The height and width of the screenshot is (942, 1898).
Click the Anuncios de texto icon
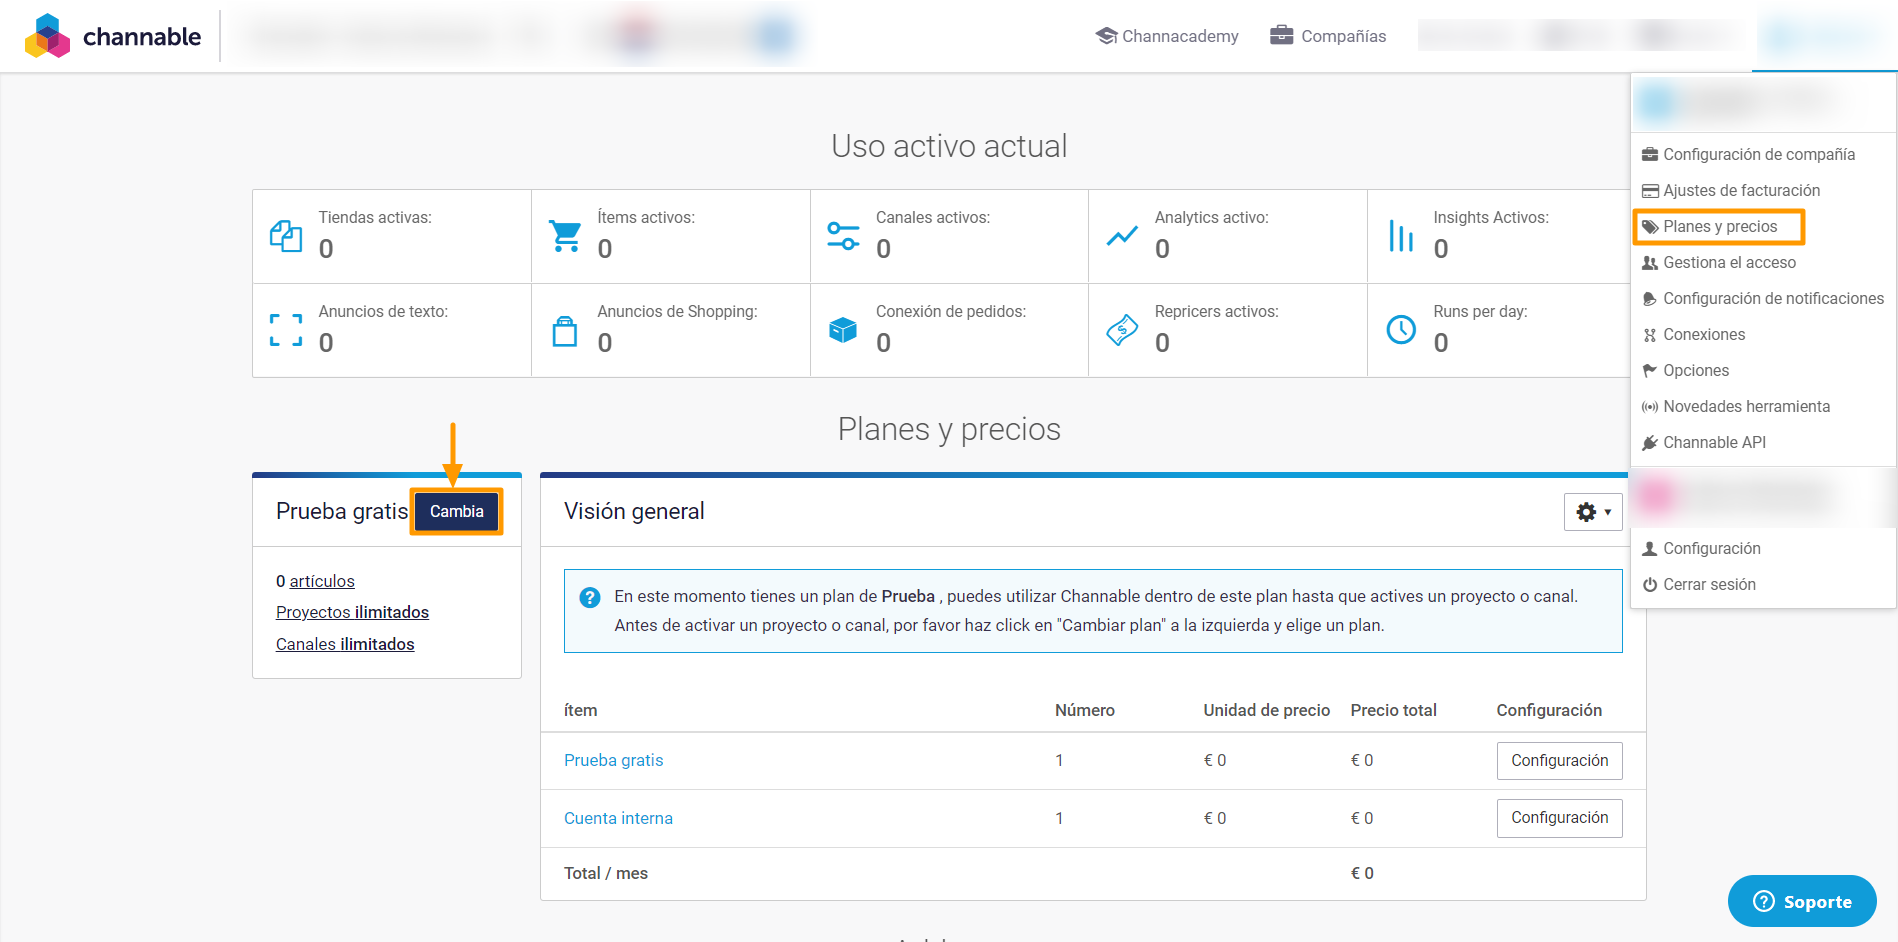pyautogui.click(x=286, y=330)
